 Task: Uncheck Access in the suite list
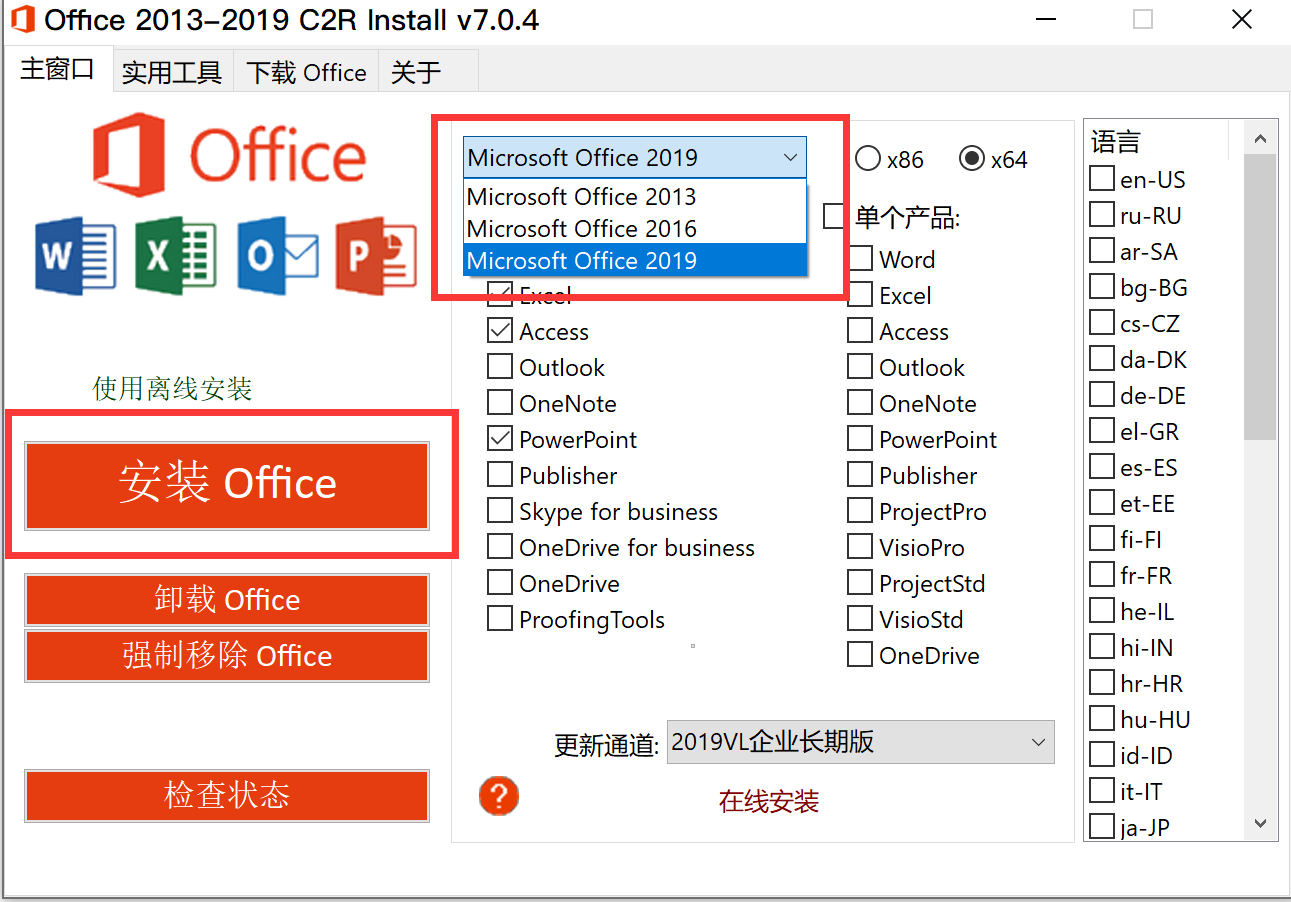(x=500, y=331)
